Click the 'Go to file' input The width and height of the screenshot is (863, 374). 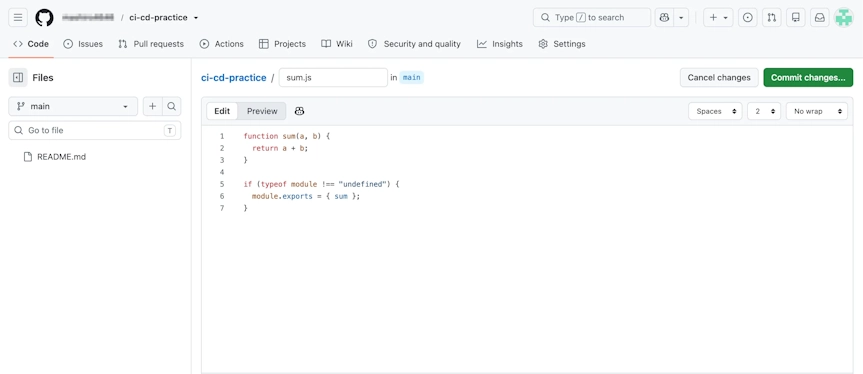pos(95,130)
